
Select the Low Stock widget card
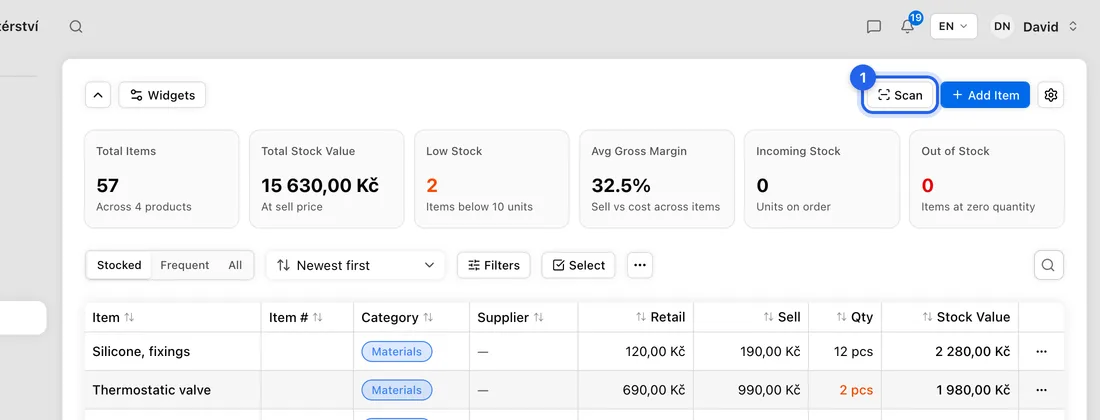pyautogui.click(x=492, y=179)
